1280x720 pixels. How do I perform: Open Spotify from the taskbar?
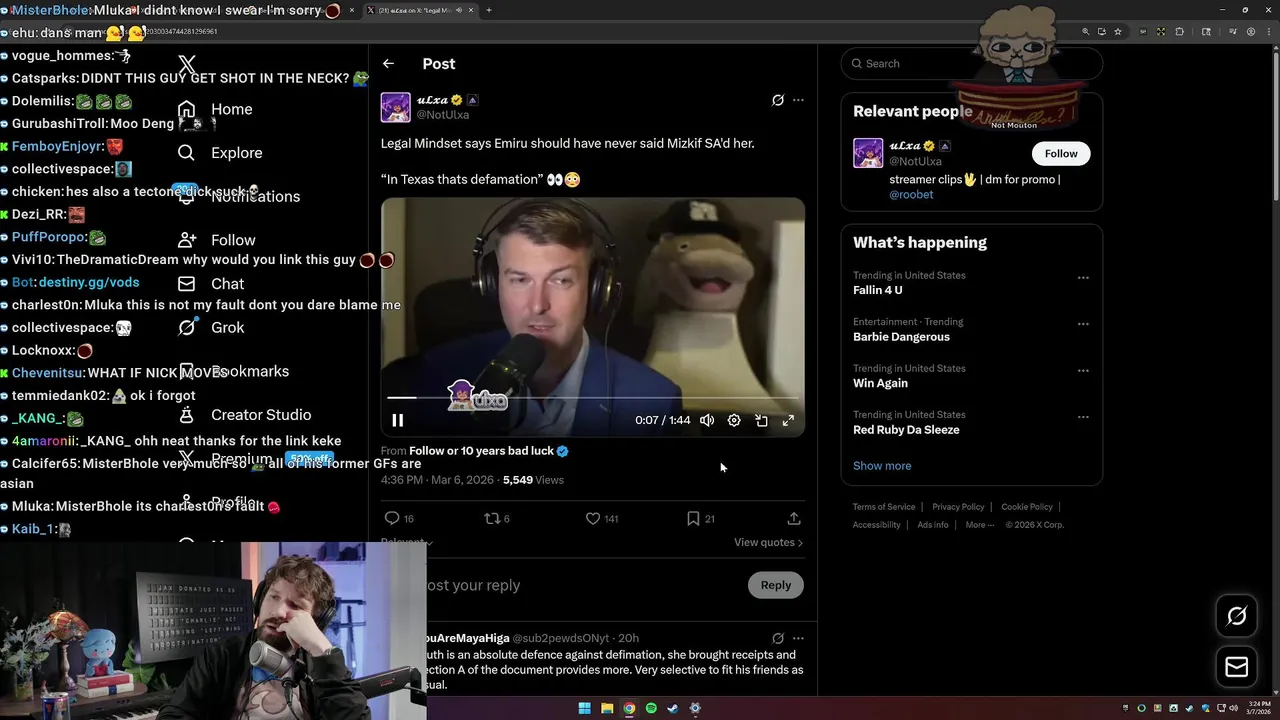point(651,708)
